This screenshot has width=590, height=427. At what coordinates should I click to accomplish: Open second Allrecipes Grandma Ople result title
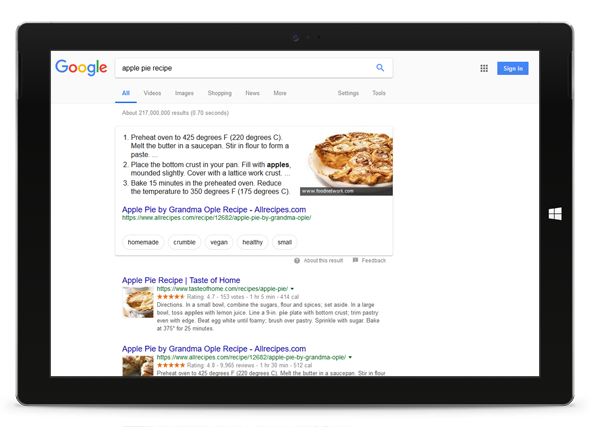point(214,349)
